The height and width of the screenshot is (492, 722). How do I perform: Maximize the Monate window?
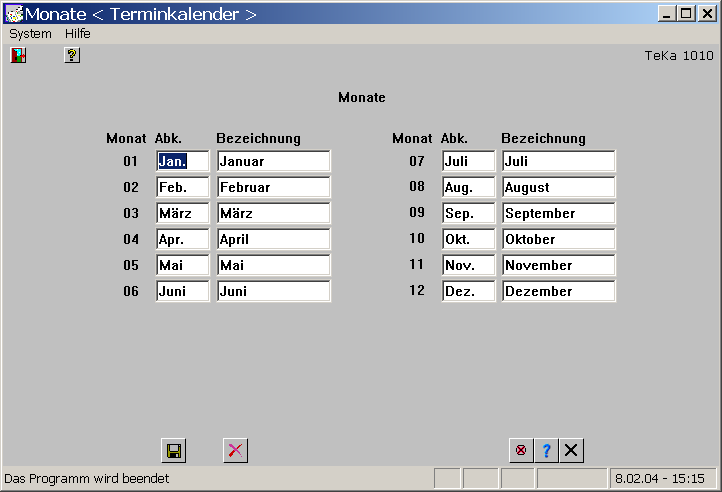tap(685, 13)
